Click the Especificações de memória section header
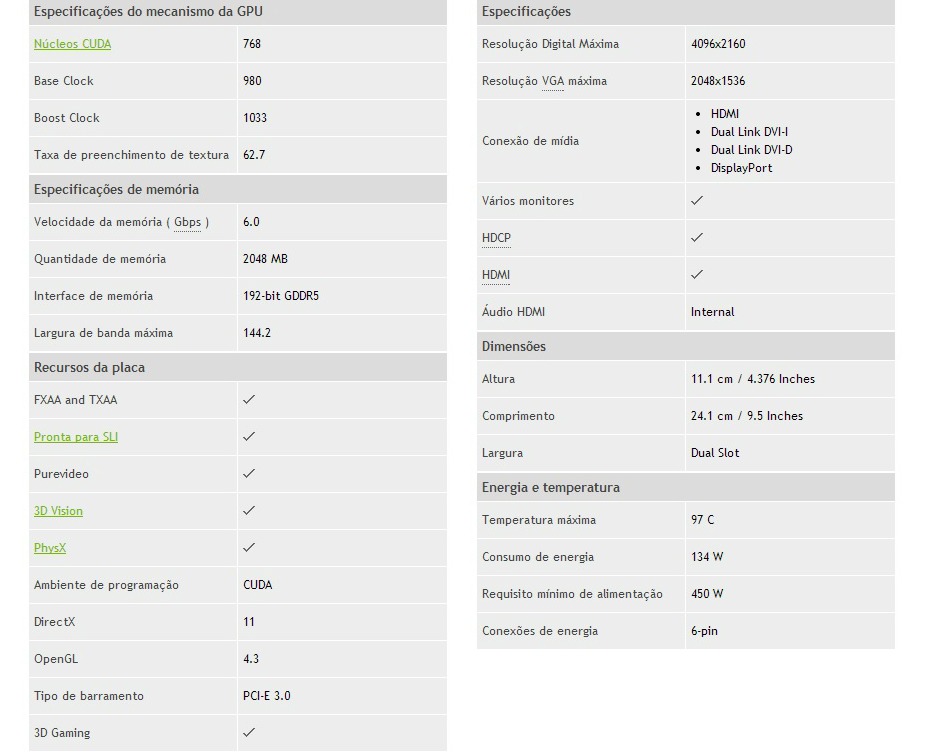 click(x=116, y=189)
